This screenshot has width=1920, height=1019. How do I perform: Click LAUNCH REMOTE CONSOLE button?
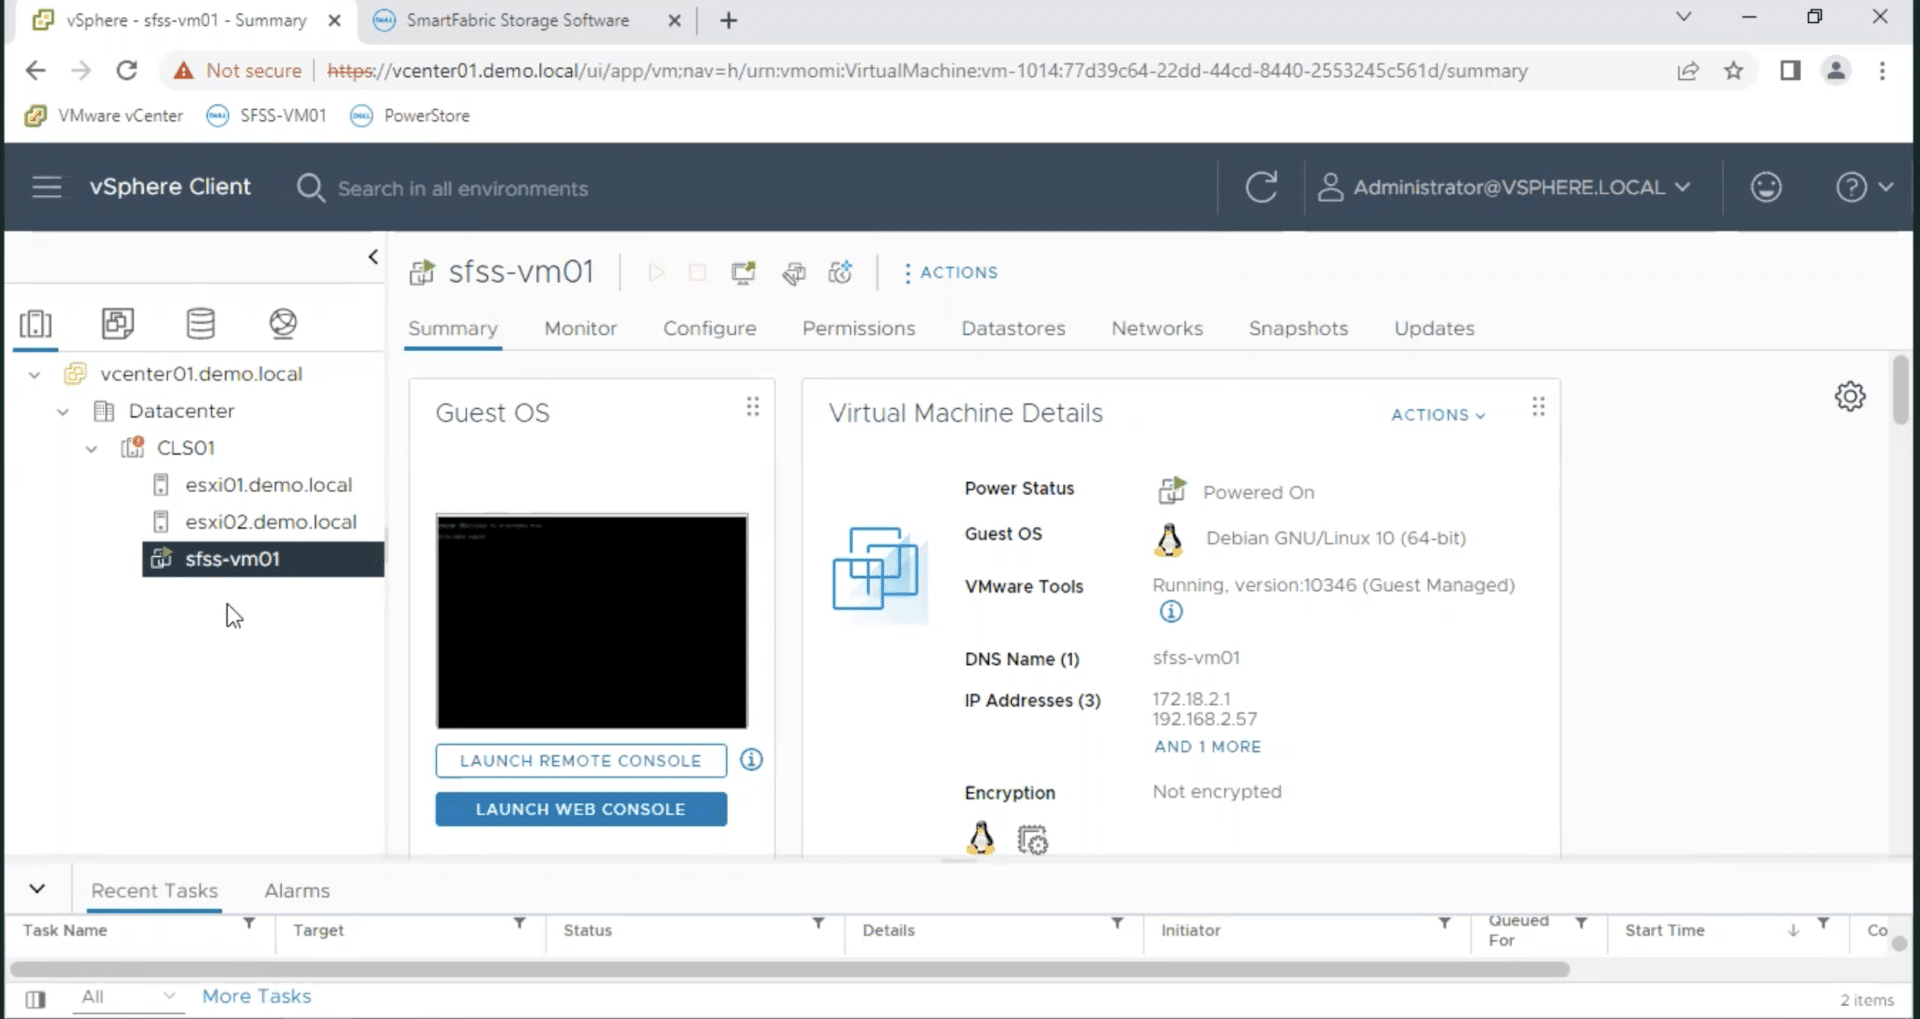click(581, 761)
